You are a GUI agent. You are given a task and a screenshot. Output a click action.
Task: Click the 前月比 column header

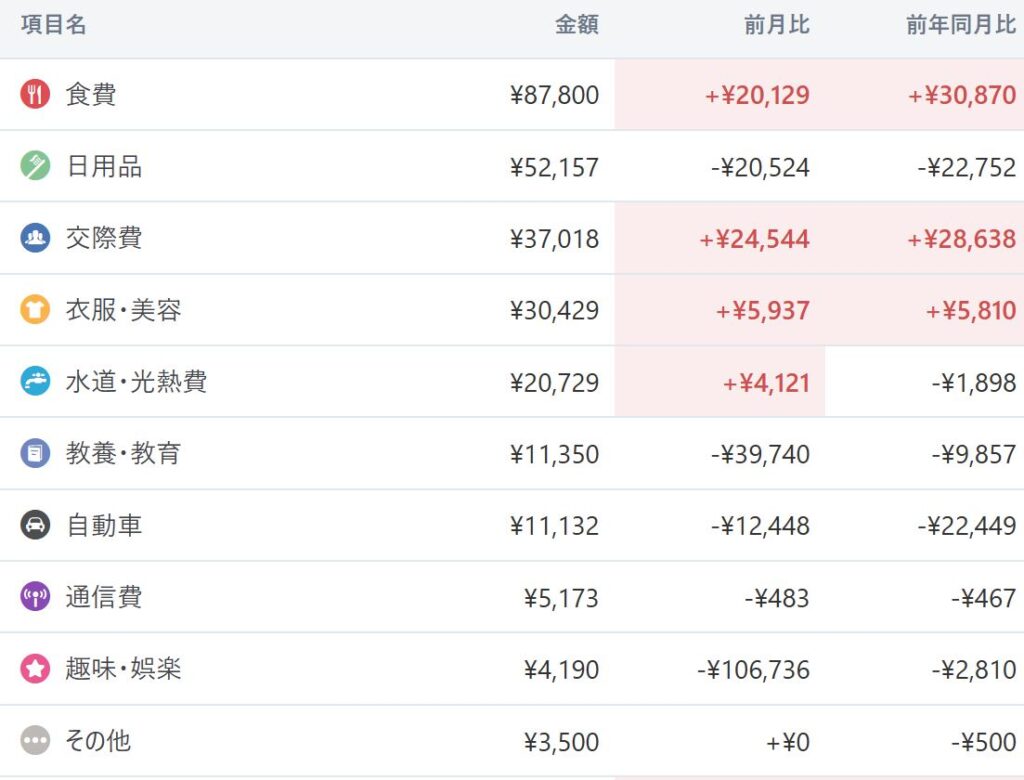[x=776, y=25]
